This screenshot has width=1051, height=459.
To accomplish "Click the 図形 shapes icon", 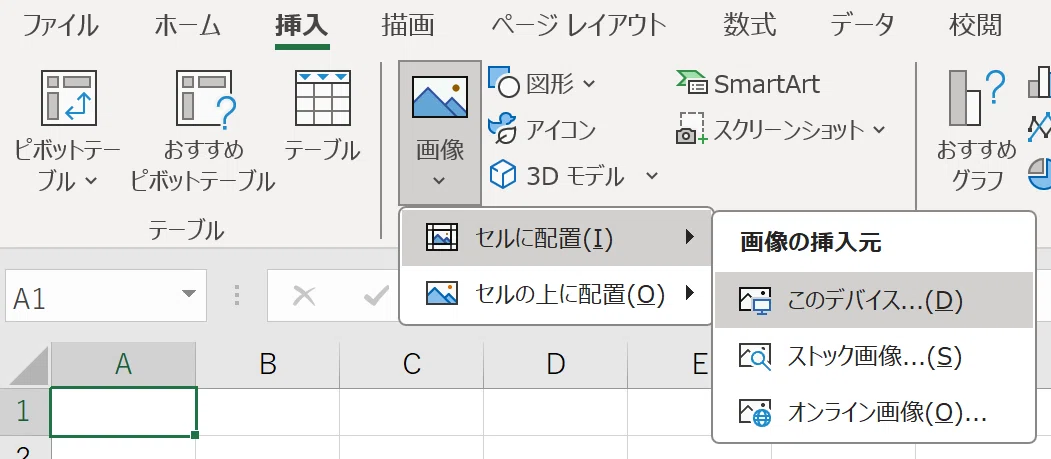I will coord(504,82).
